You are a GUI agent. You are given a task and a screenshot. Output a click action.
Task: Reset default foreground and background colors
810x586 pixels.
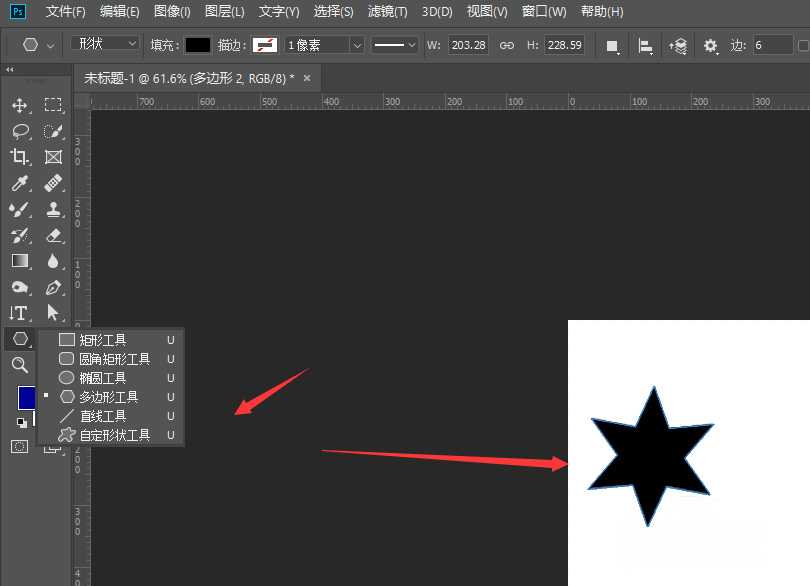[22, 422]
